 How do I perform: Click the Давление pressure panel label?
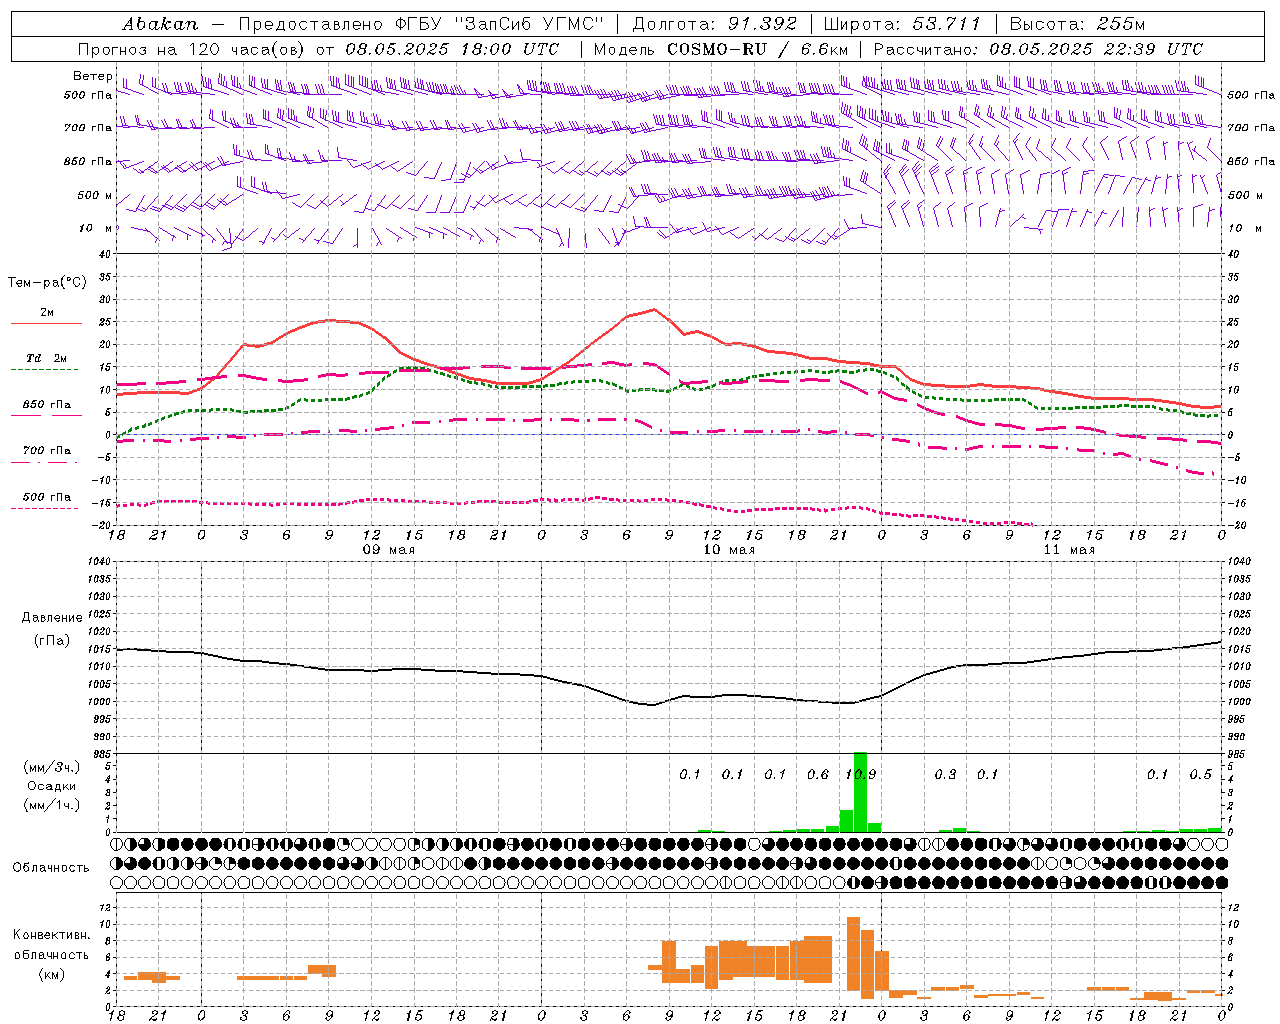(52, 618)
